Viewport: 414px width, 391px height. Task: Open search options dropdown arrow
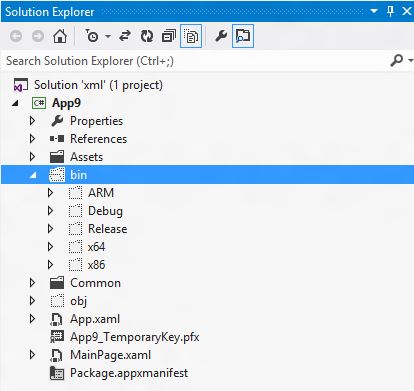point(410,60)
